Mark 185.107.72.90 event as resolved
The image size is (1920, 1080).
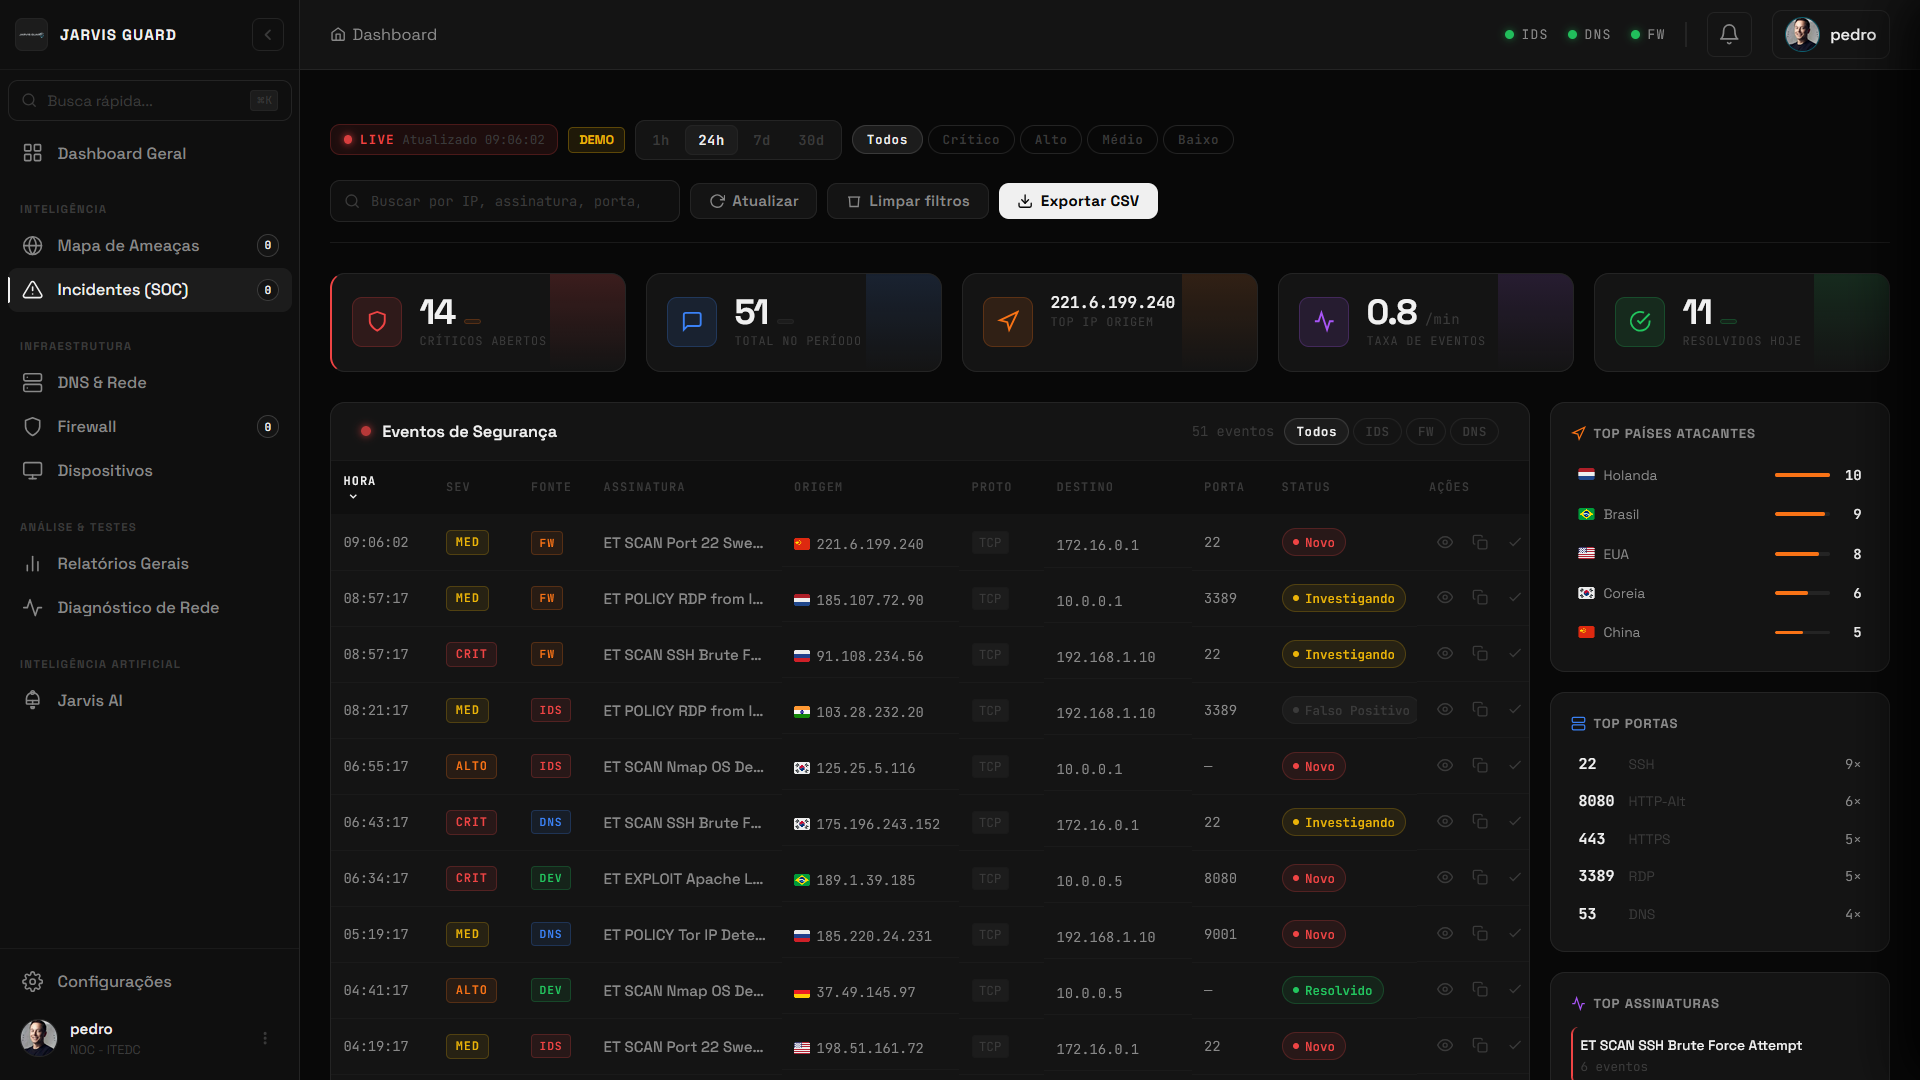coord(1515,598)
